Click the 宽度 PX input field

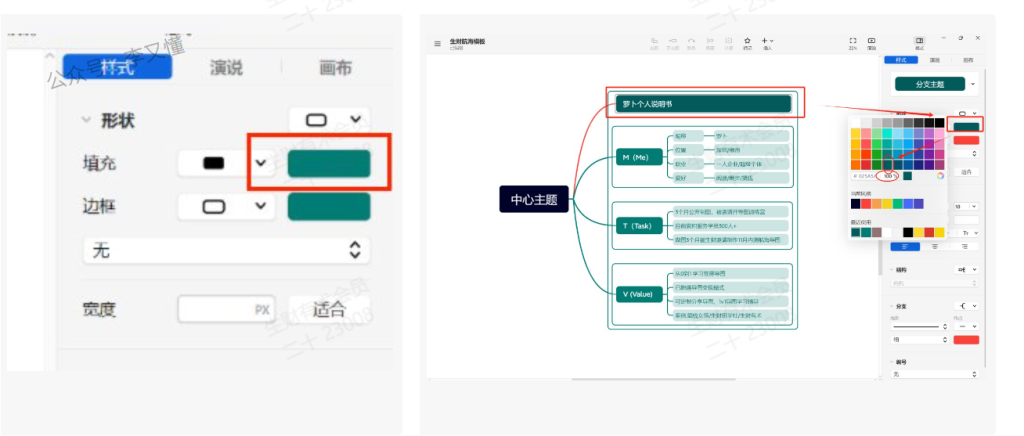[227, 309]
